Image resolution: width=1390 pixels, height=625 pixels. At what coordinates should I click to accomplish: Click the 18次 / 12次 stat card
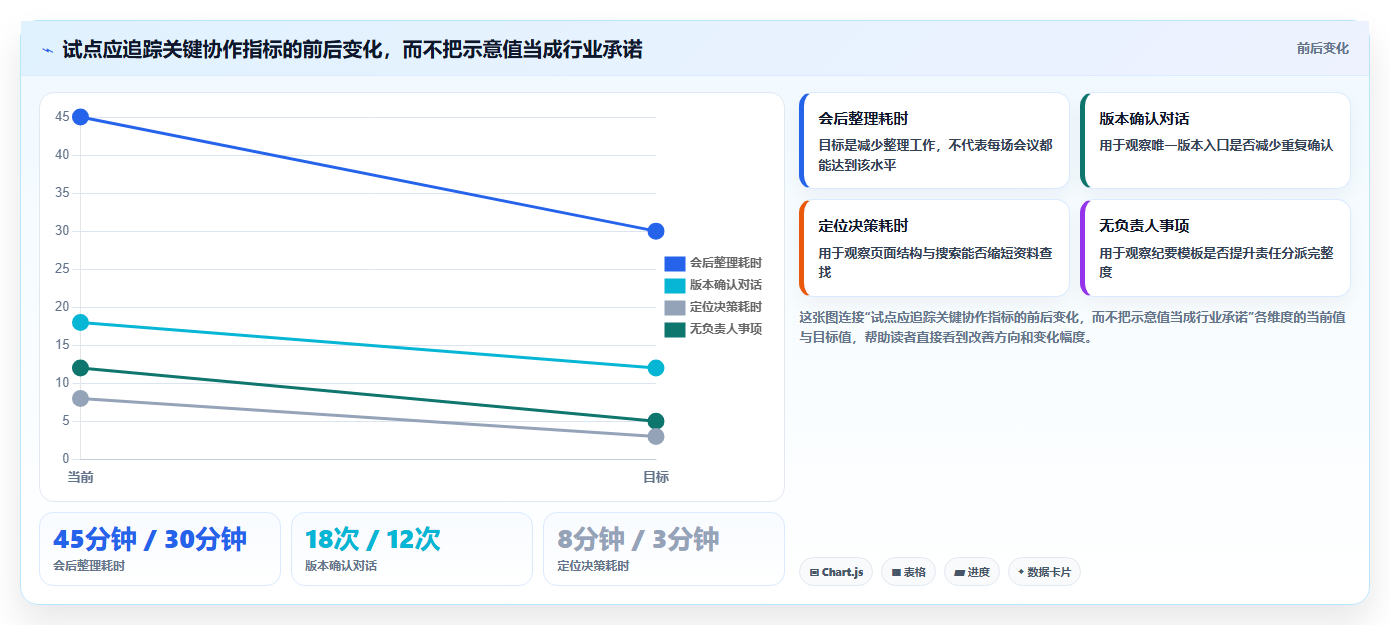[x=412, y=549]
